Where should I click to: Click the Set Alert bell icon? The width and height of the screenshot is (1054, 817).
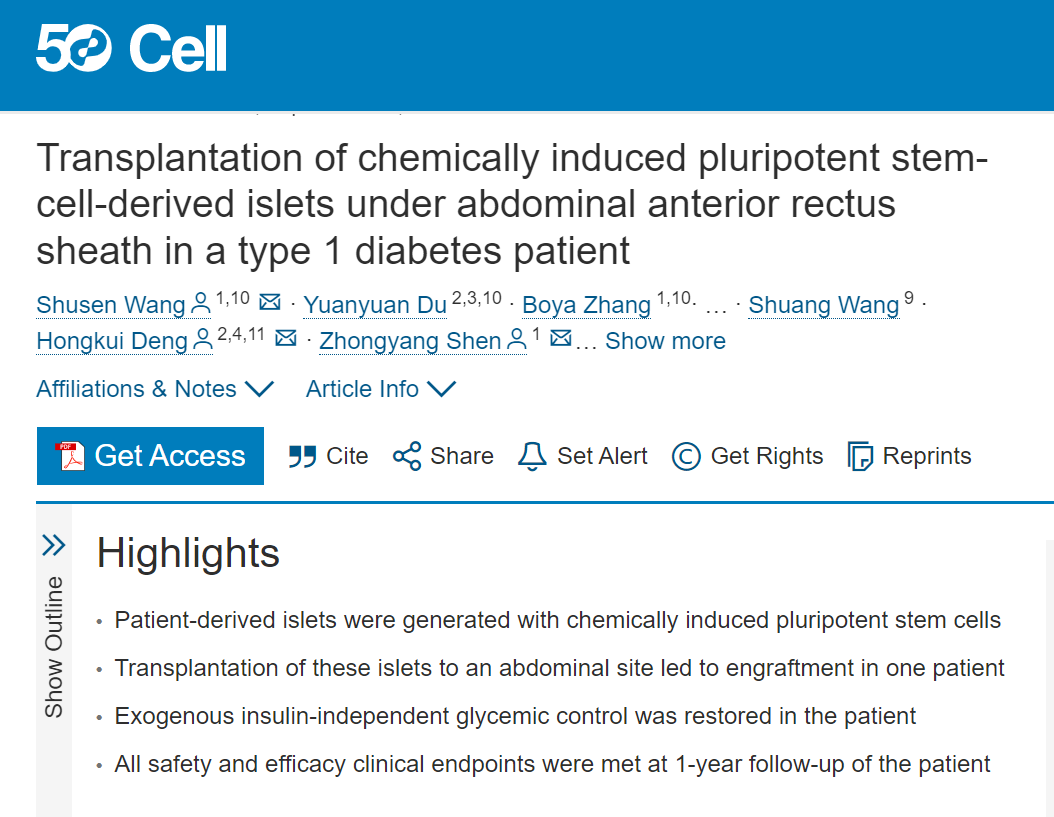[532, 457]
